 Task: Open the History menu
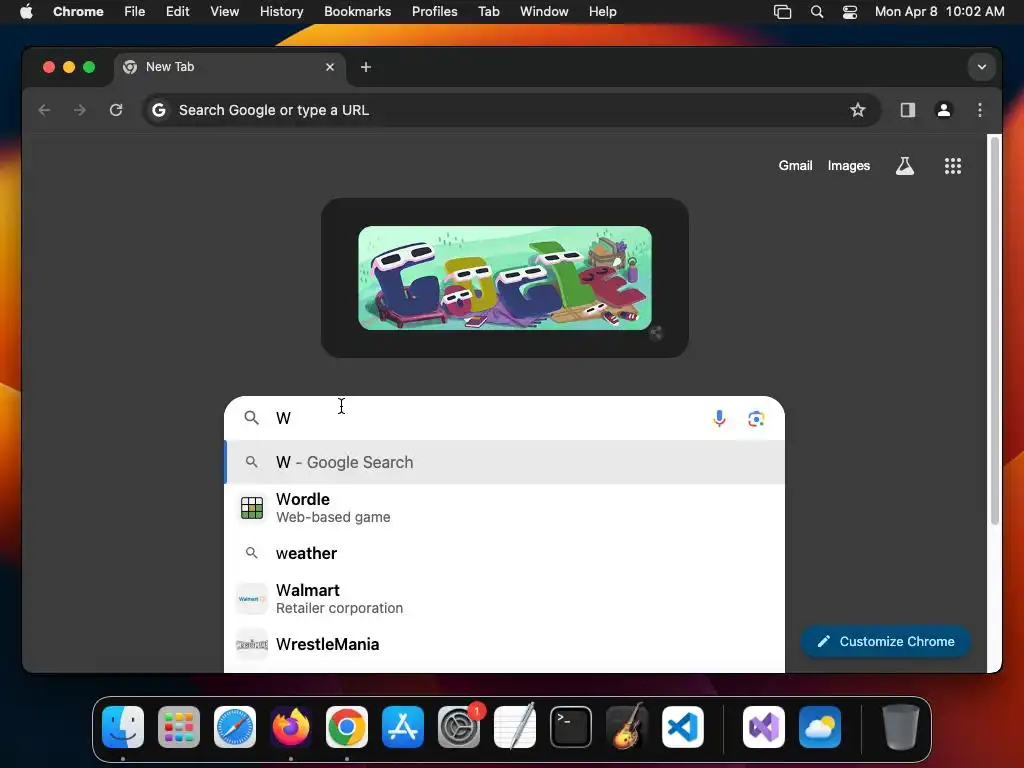(x=281, y=12)
